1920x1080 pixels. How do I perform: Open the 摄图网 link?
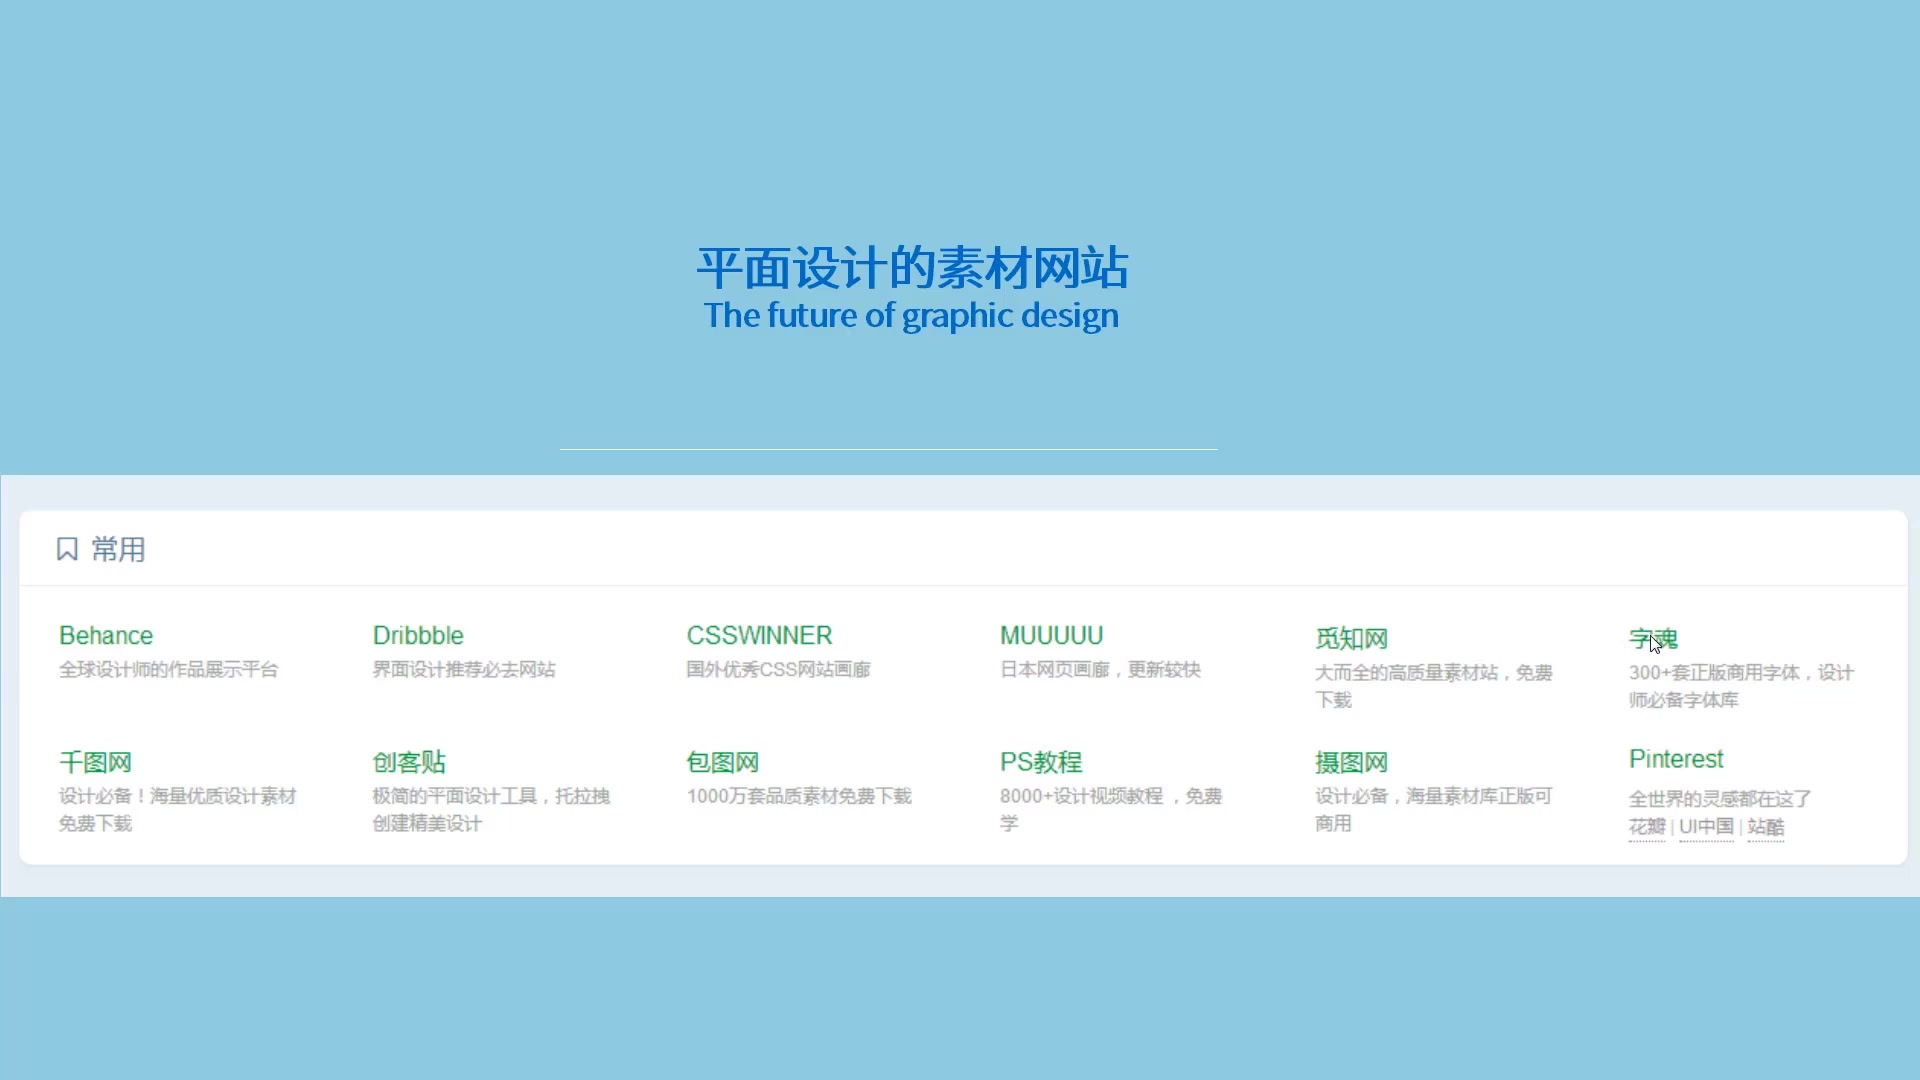pyautogui.click(x=1351, y=762)
